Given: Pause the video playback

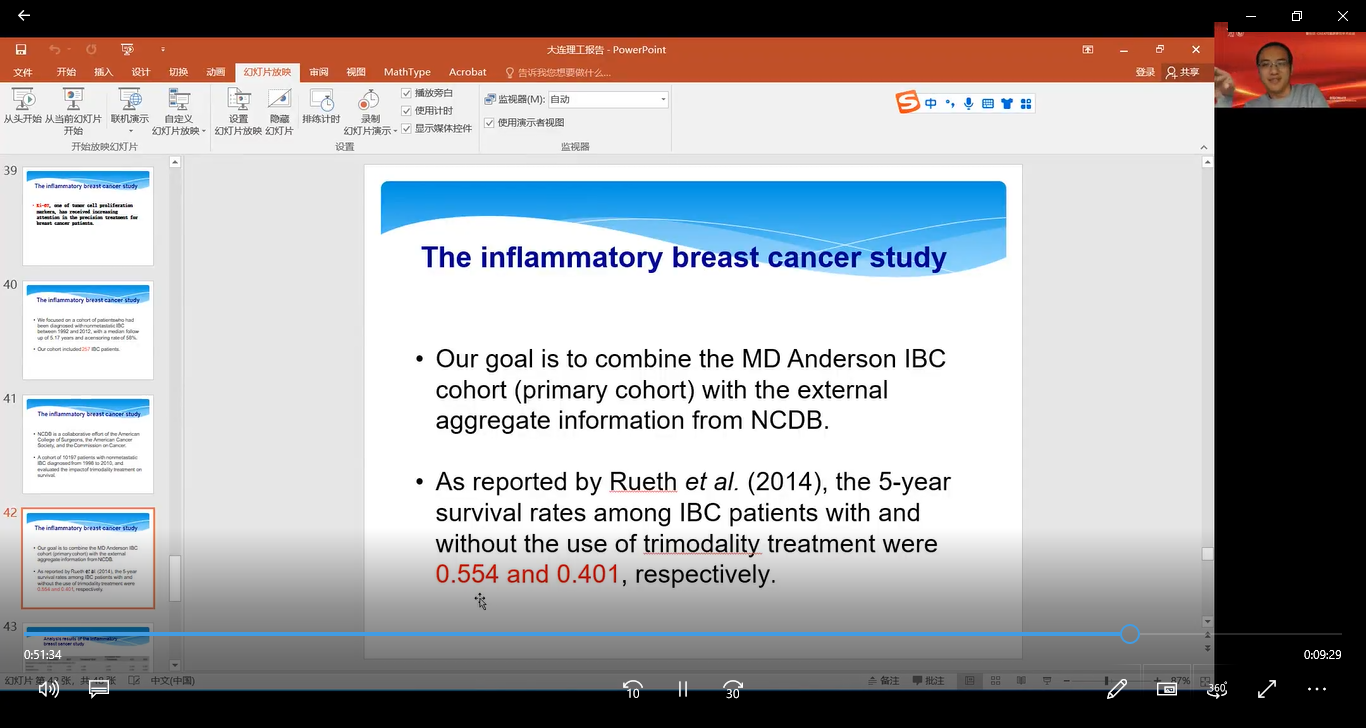Looking at the screenshot, I should pos(683,689).
